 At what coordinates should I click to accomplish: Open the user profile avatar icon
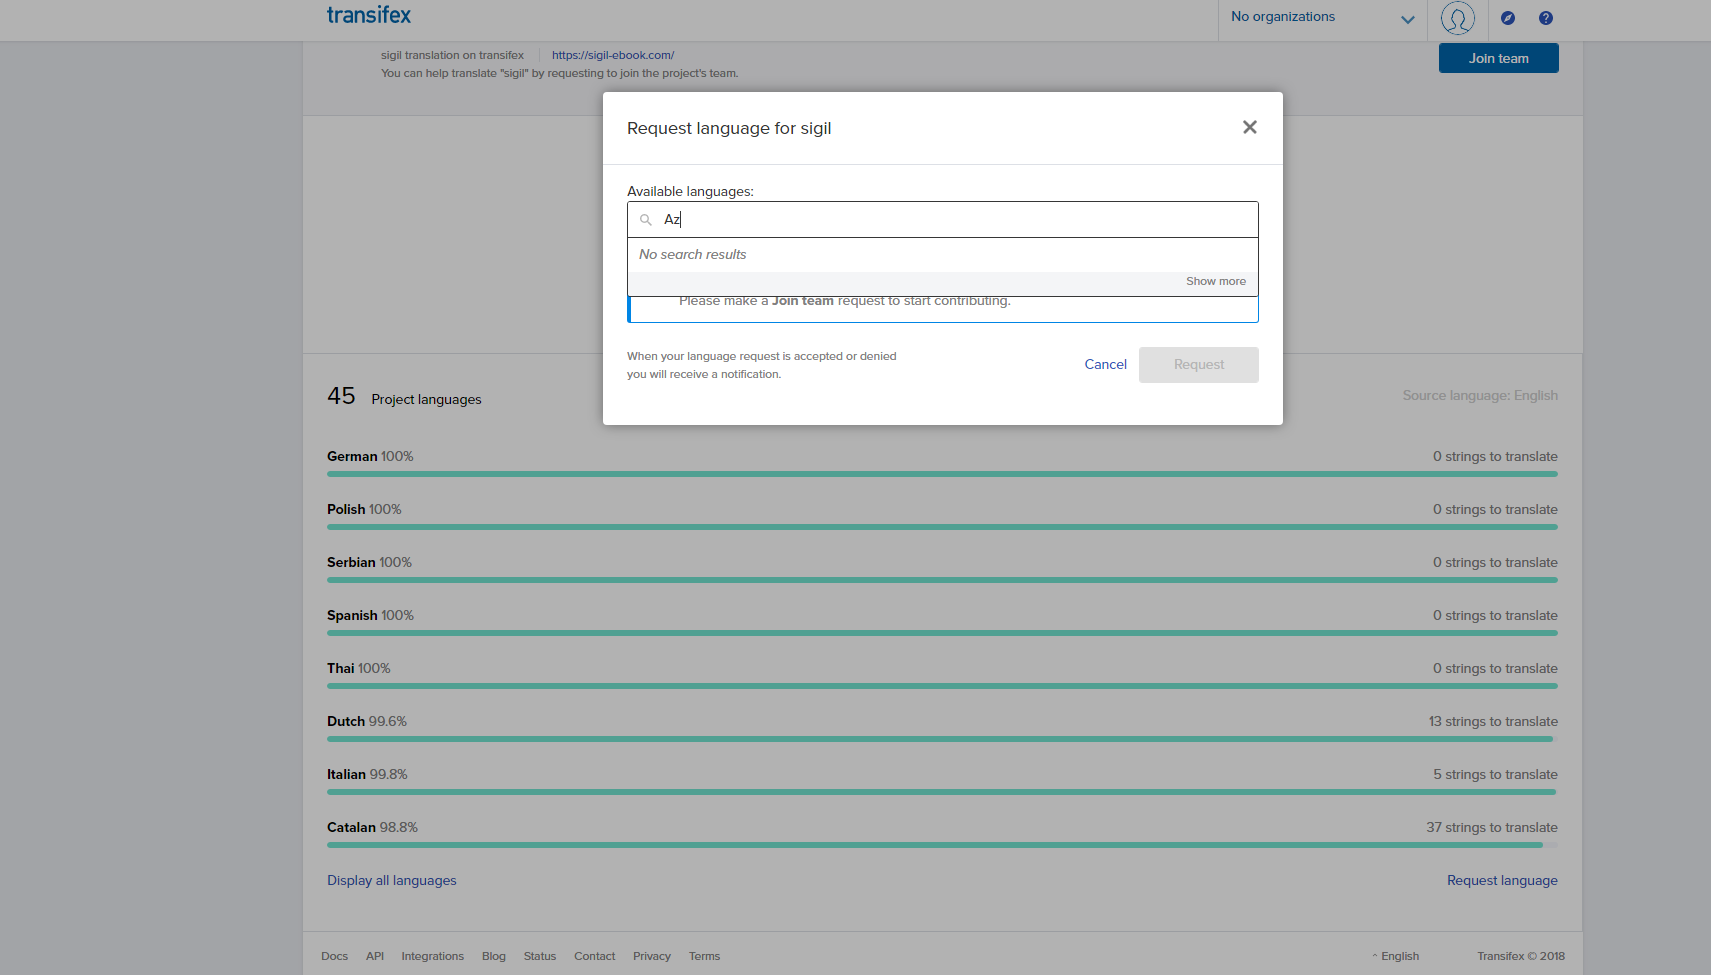(x=1457, y=18)
